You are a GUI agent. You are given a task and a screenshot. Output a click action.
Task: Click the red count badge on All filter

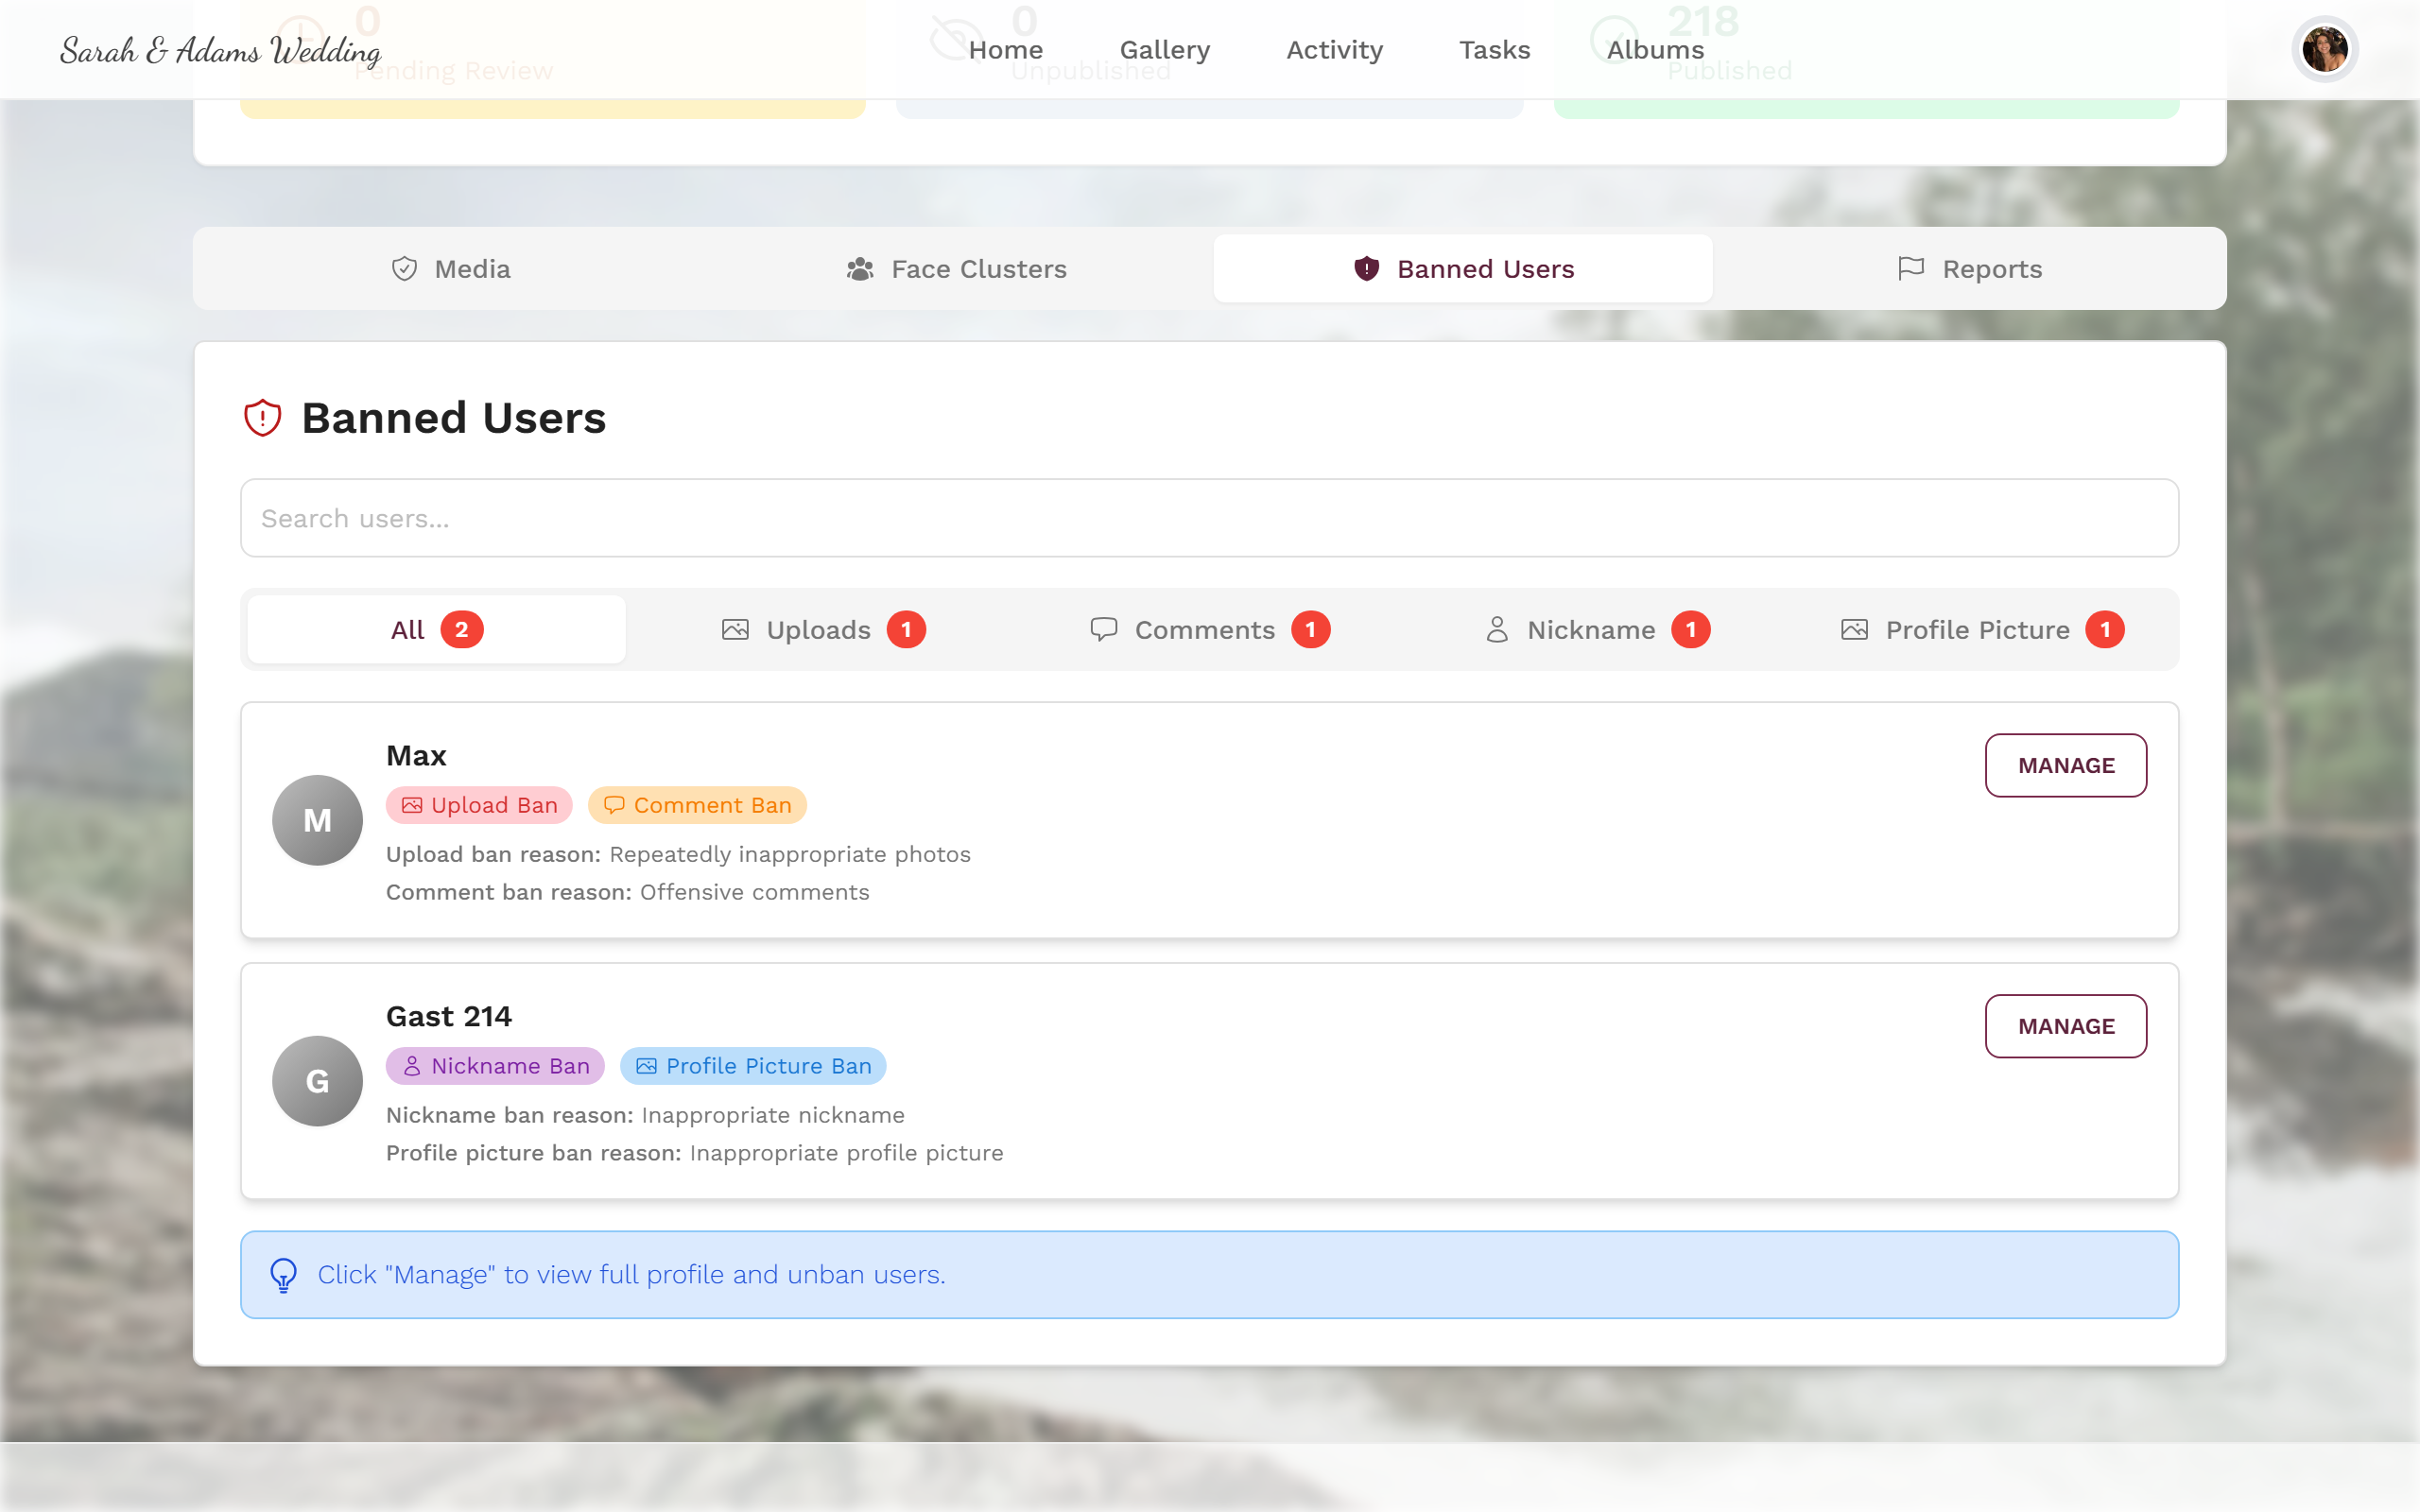(462, 630)
